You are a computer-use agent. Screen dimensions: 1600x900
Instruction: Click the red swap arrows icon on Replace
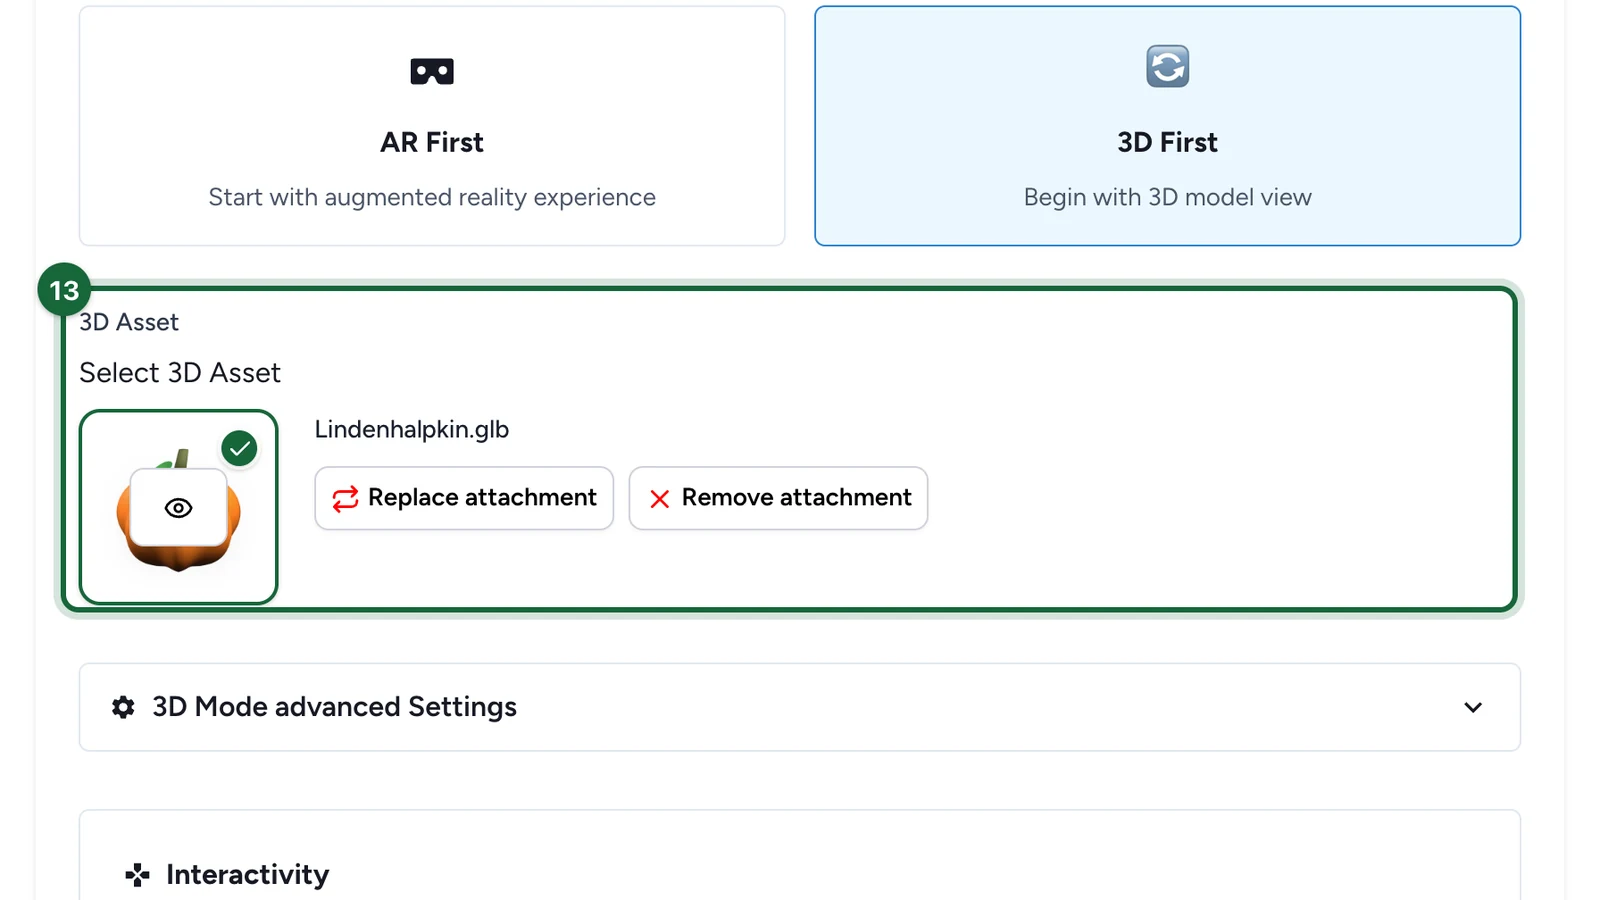pyautogui.click(x=345, y=498)
